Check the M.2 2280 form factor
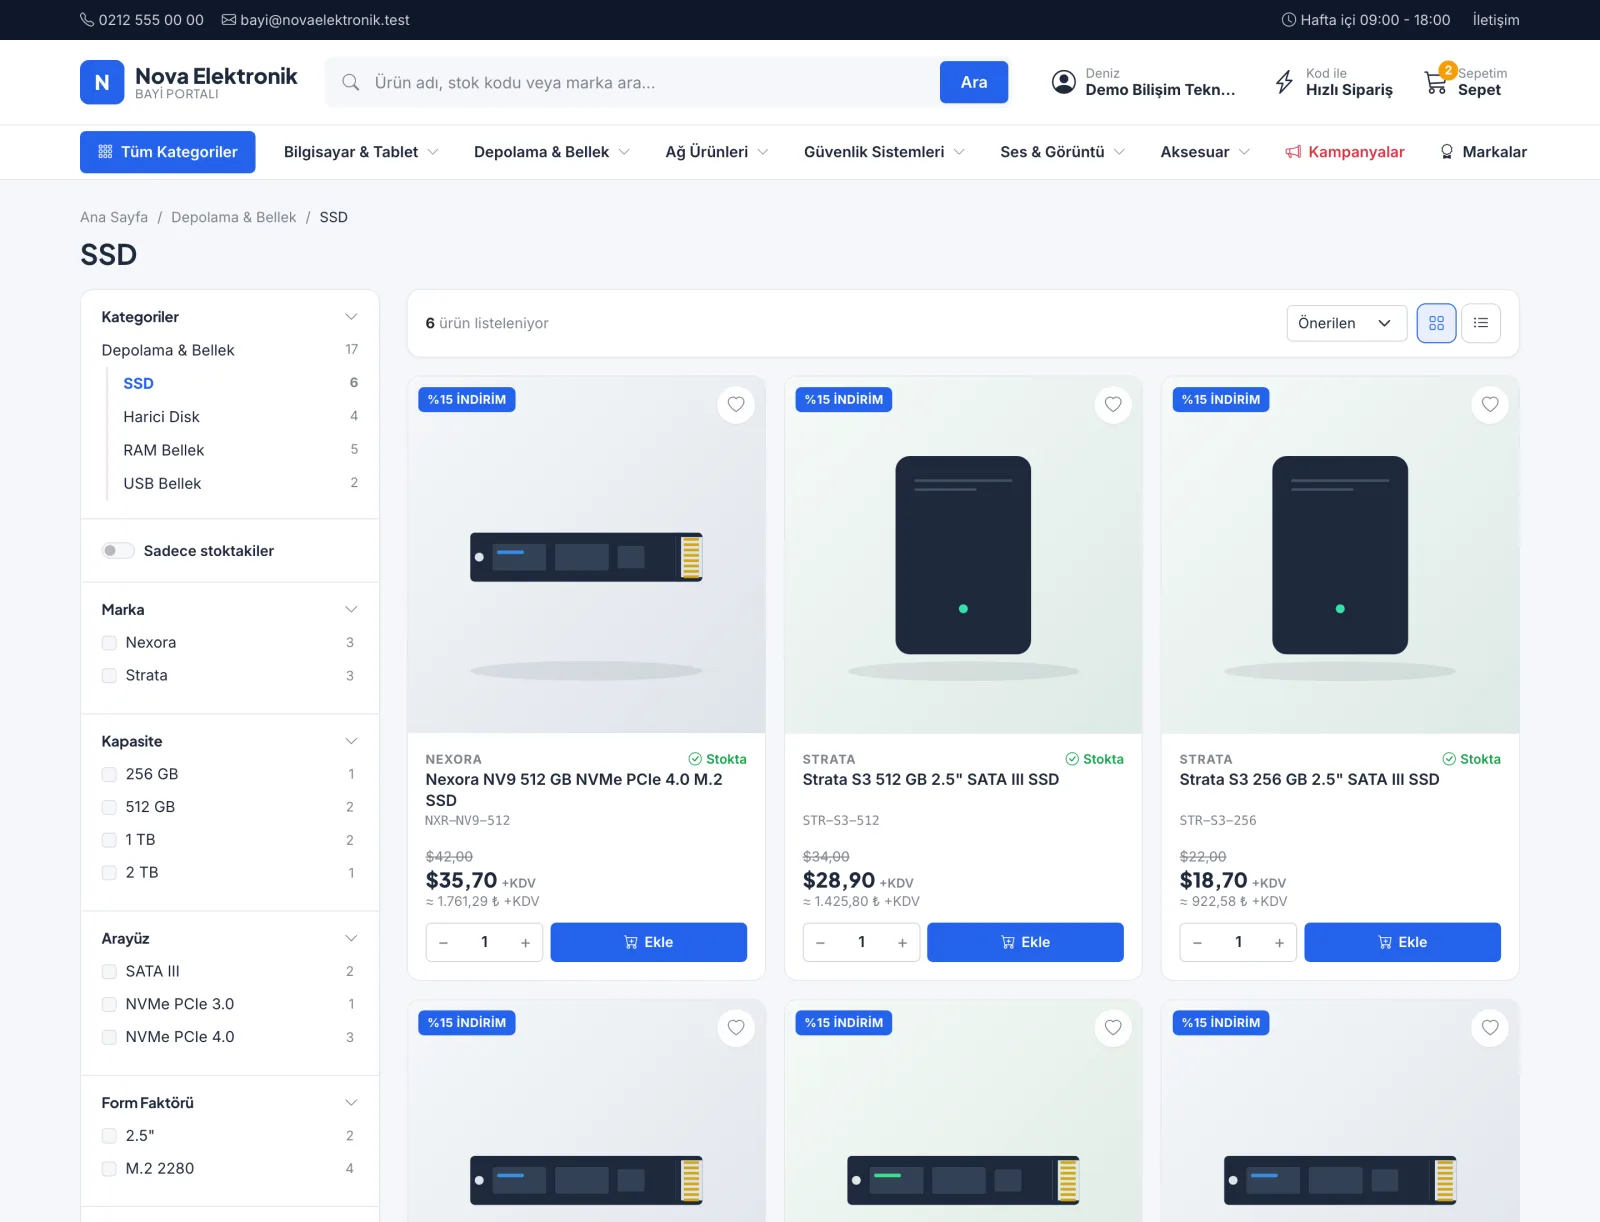 click(x=109, y=1169)
